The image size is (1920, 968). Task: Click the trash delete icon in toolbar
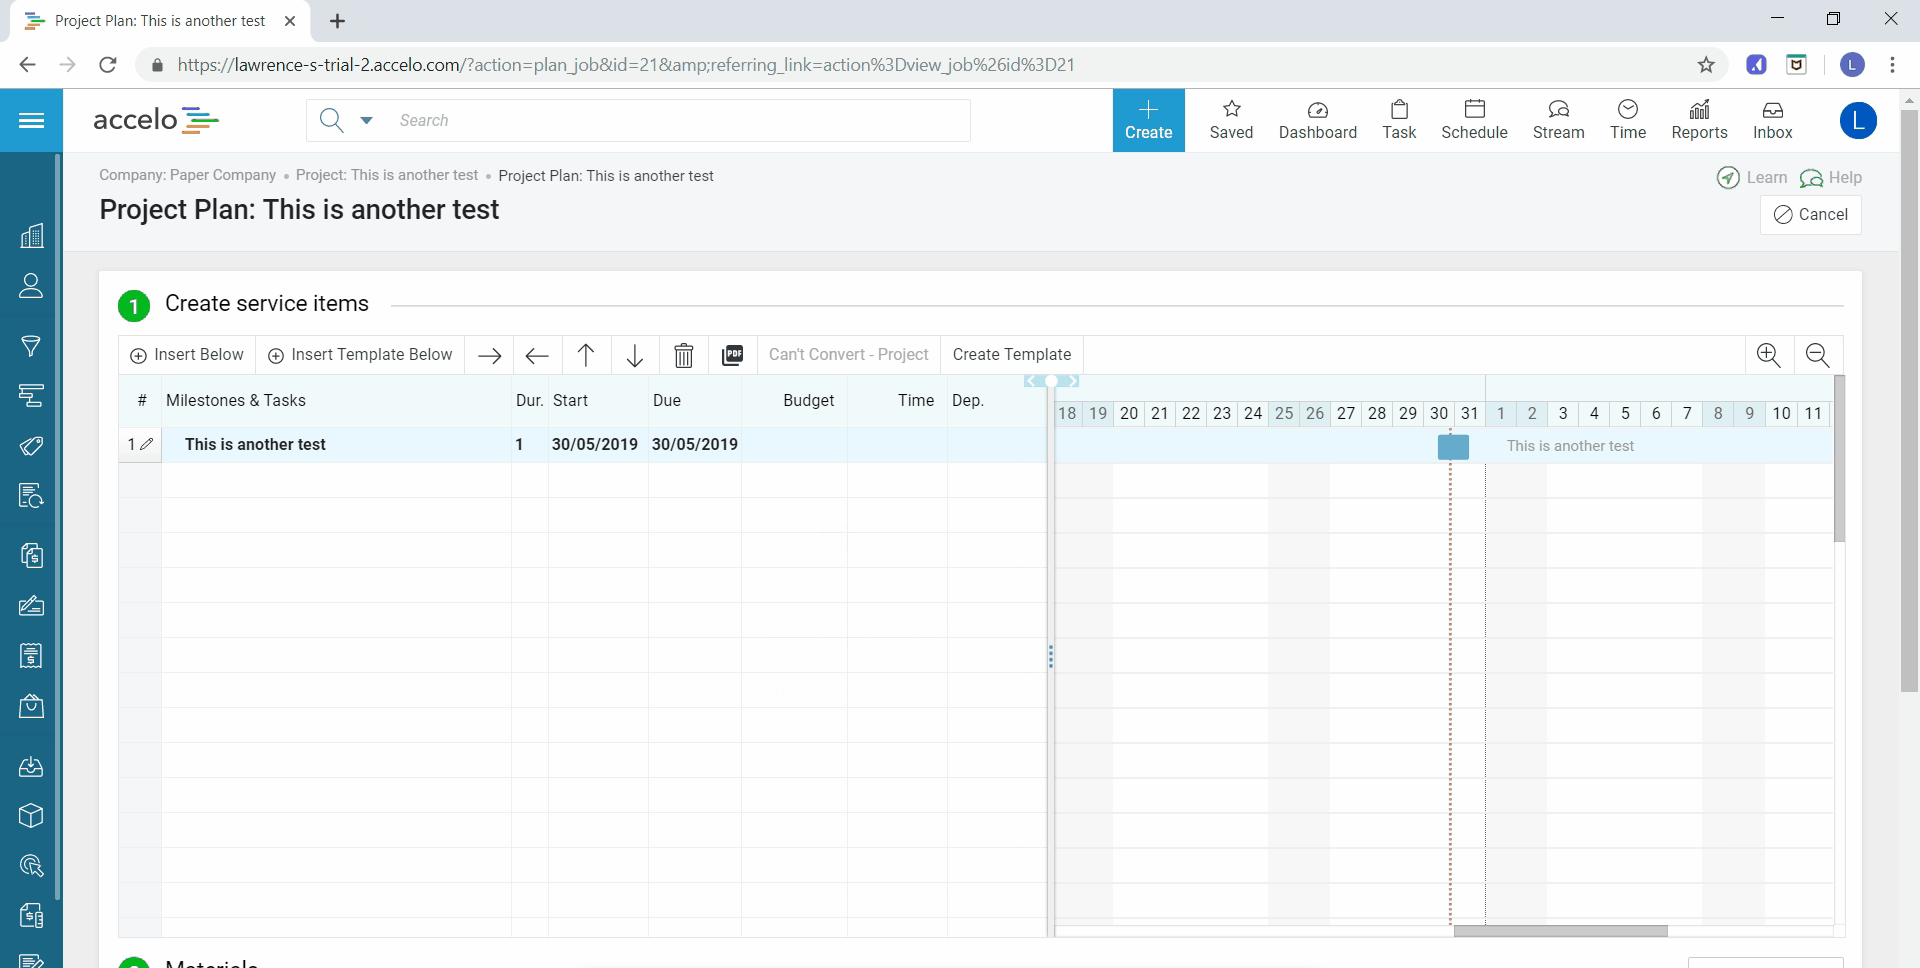pos(684,355)
